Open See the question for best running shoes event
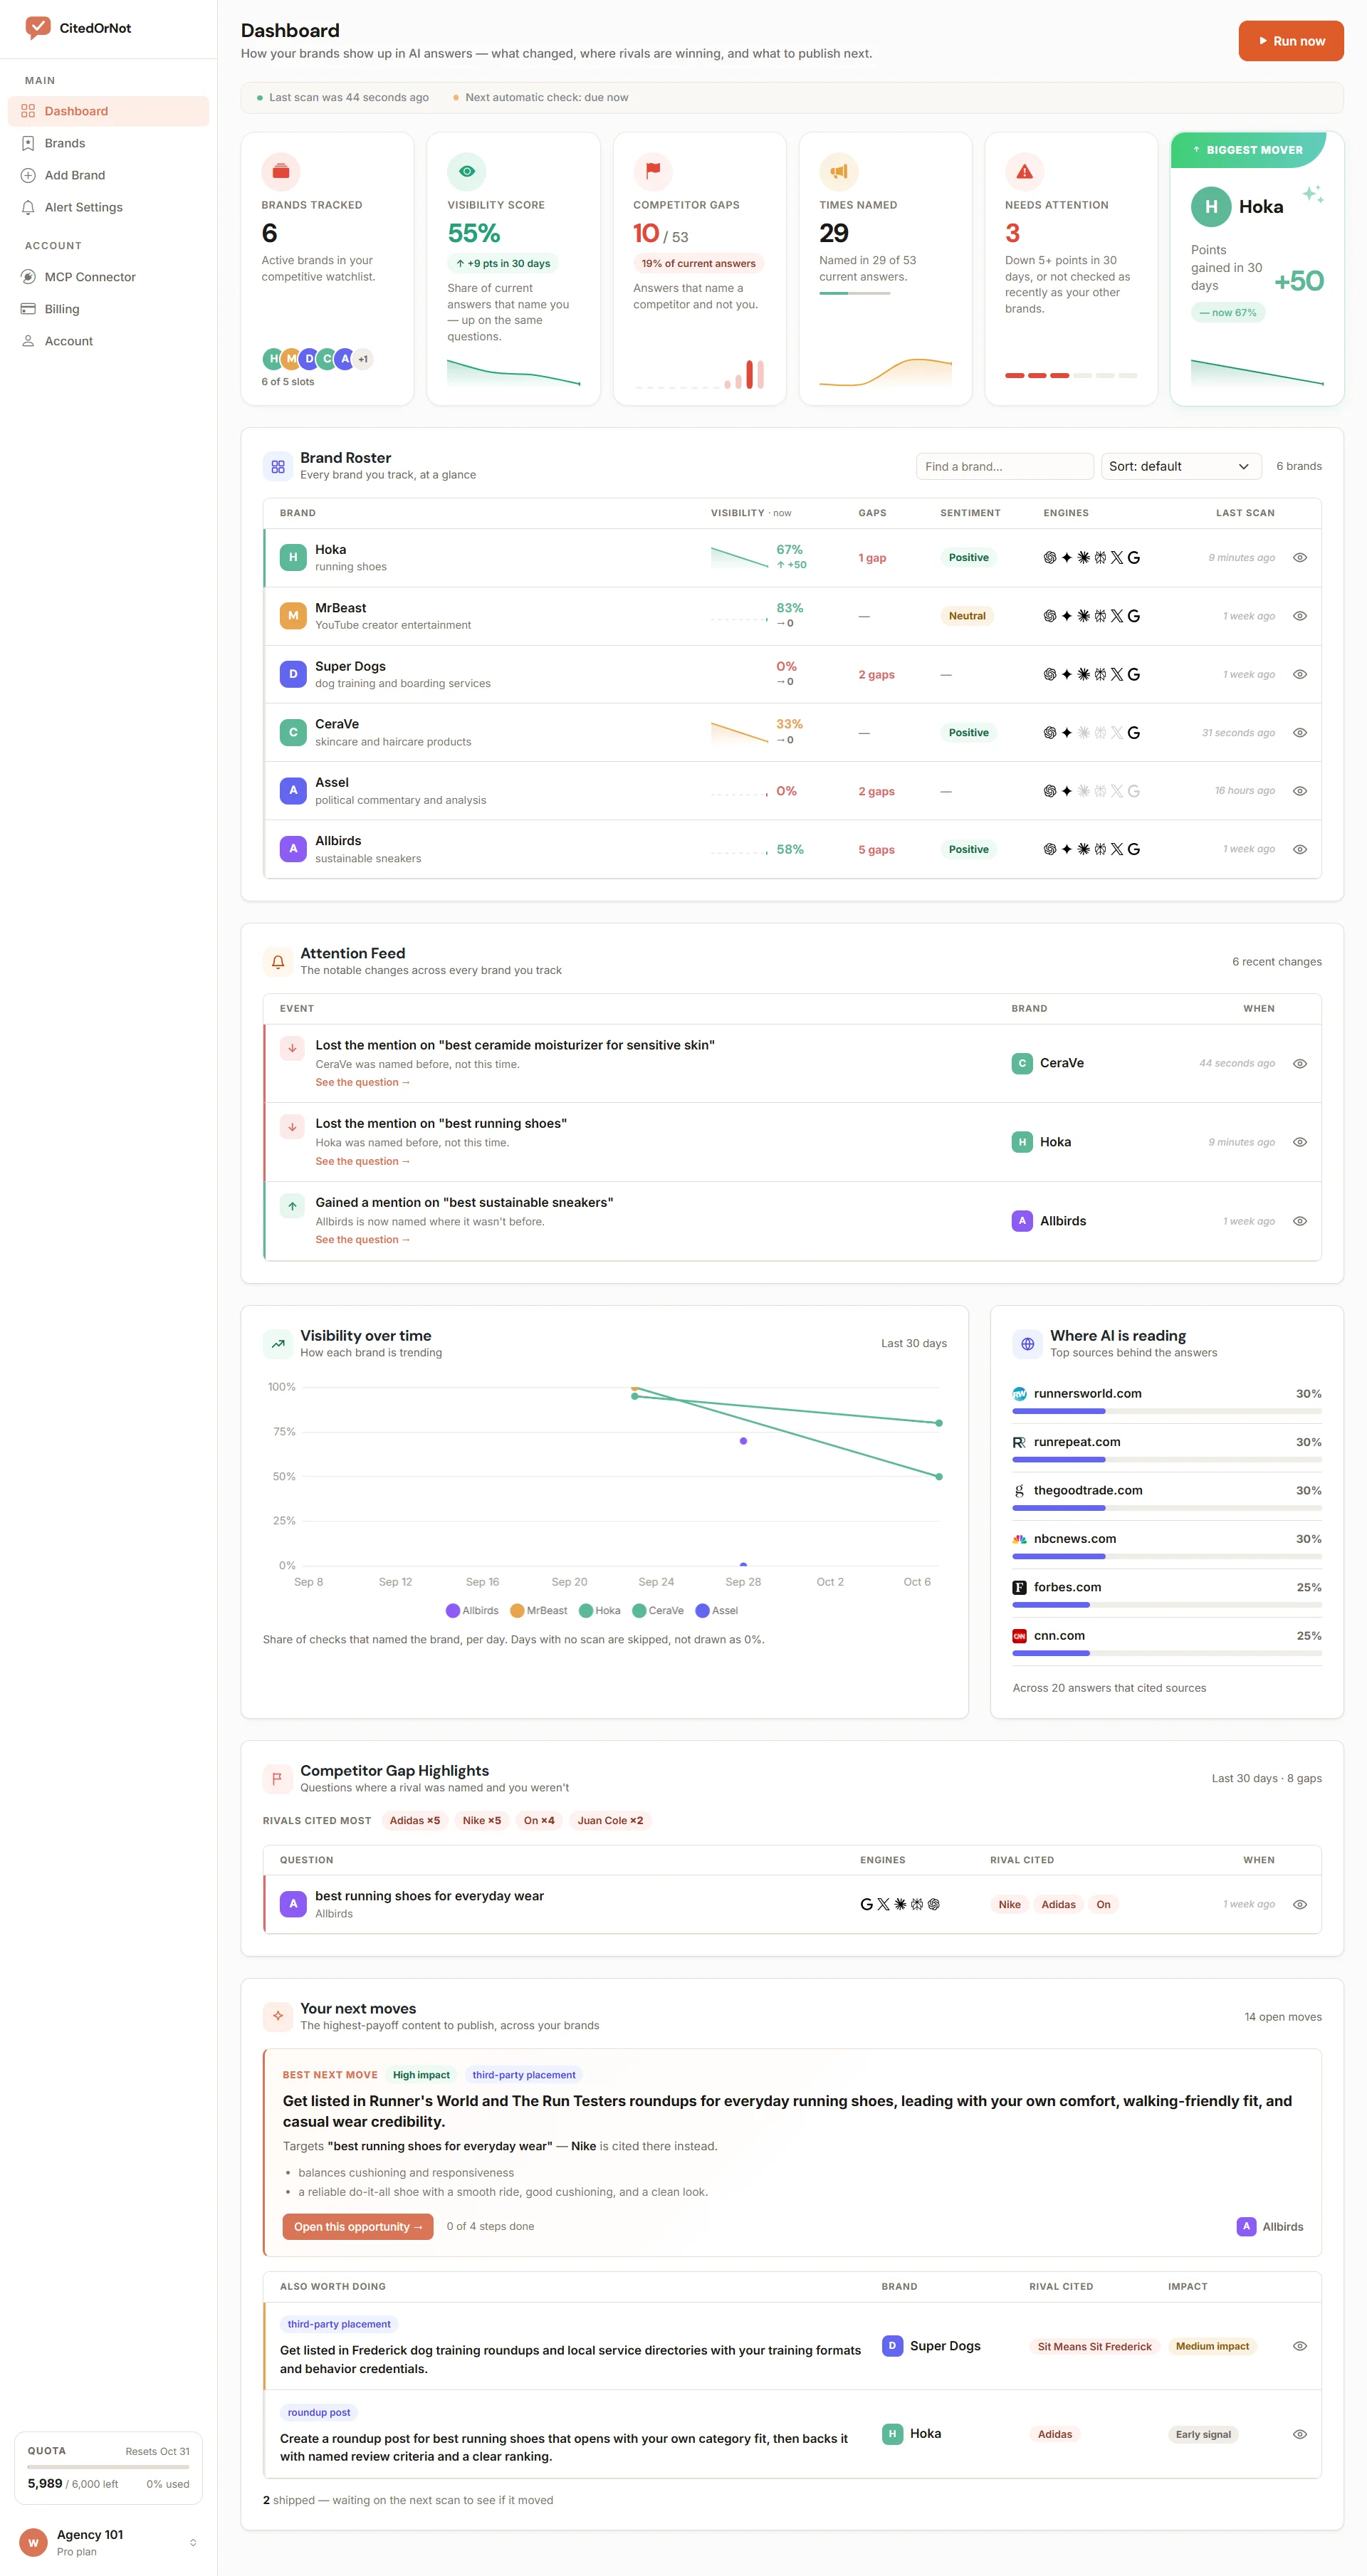This screenshot has width=1367, height=2576. pyautogui.click(x=362, y=1161)
